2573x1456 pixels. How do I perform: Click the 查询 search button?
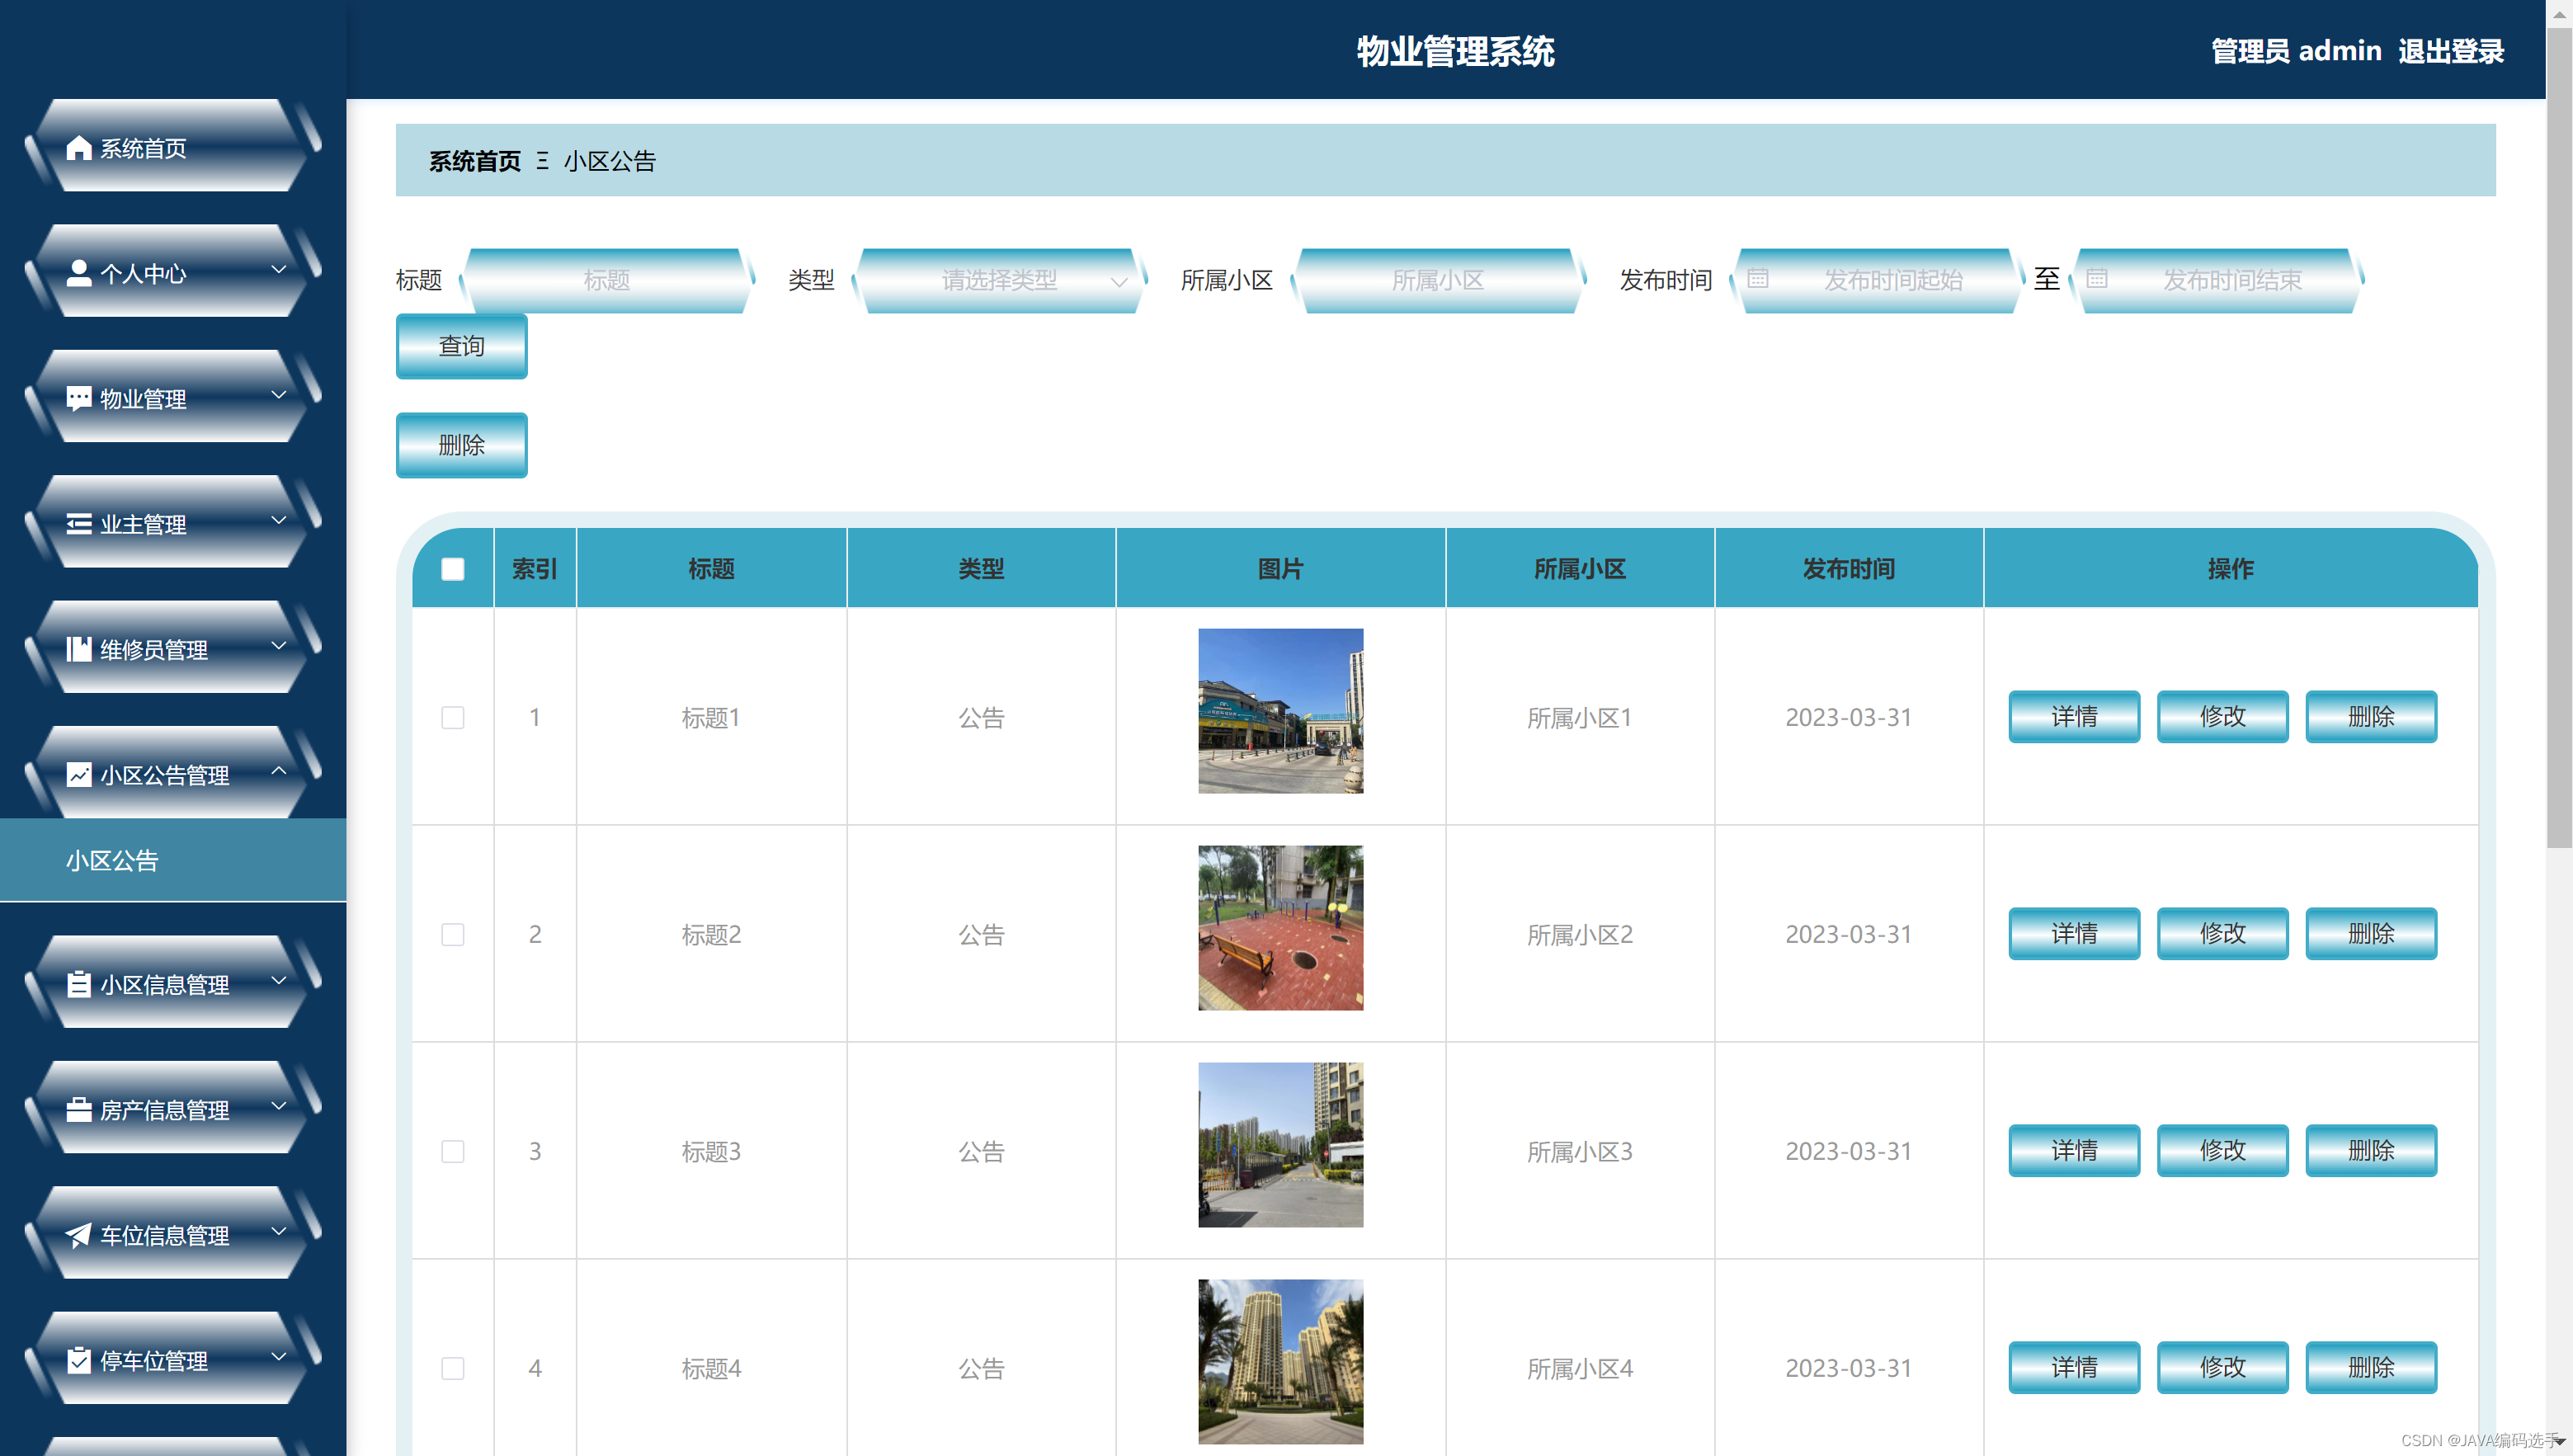click(461, 346)
